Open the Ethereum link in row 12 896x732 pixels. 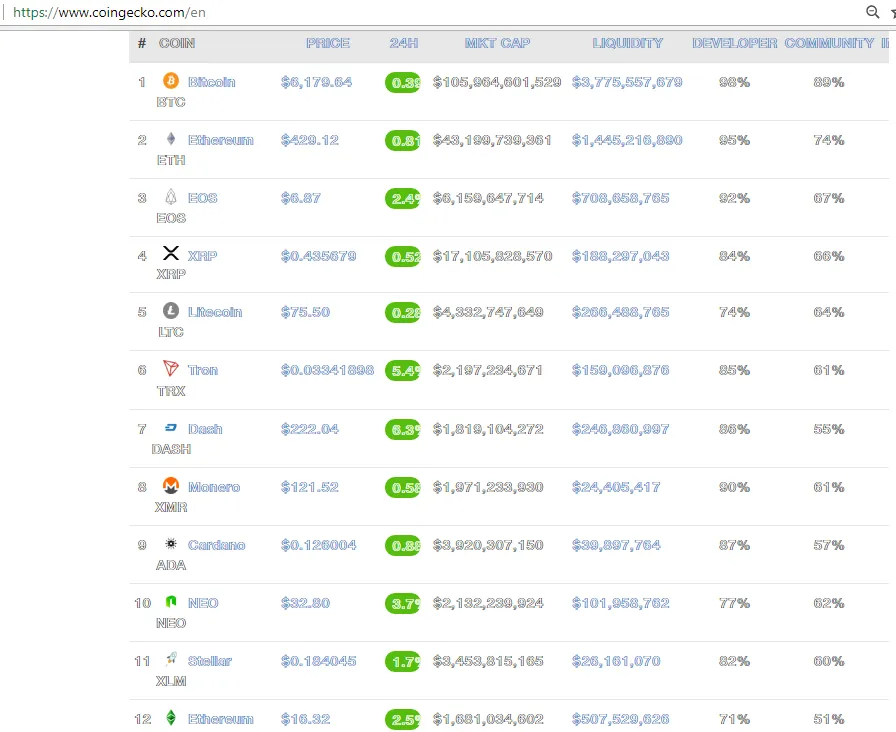pyautogui.click(x=221, y=719)
